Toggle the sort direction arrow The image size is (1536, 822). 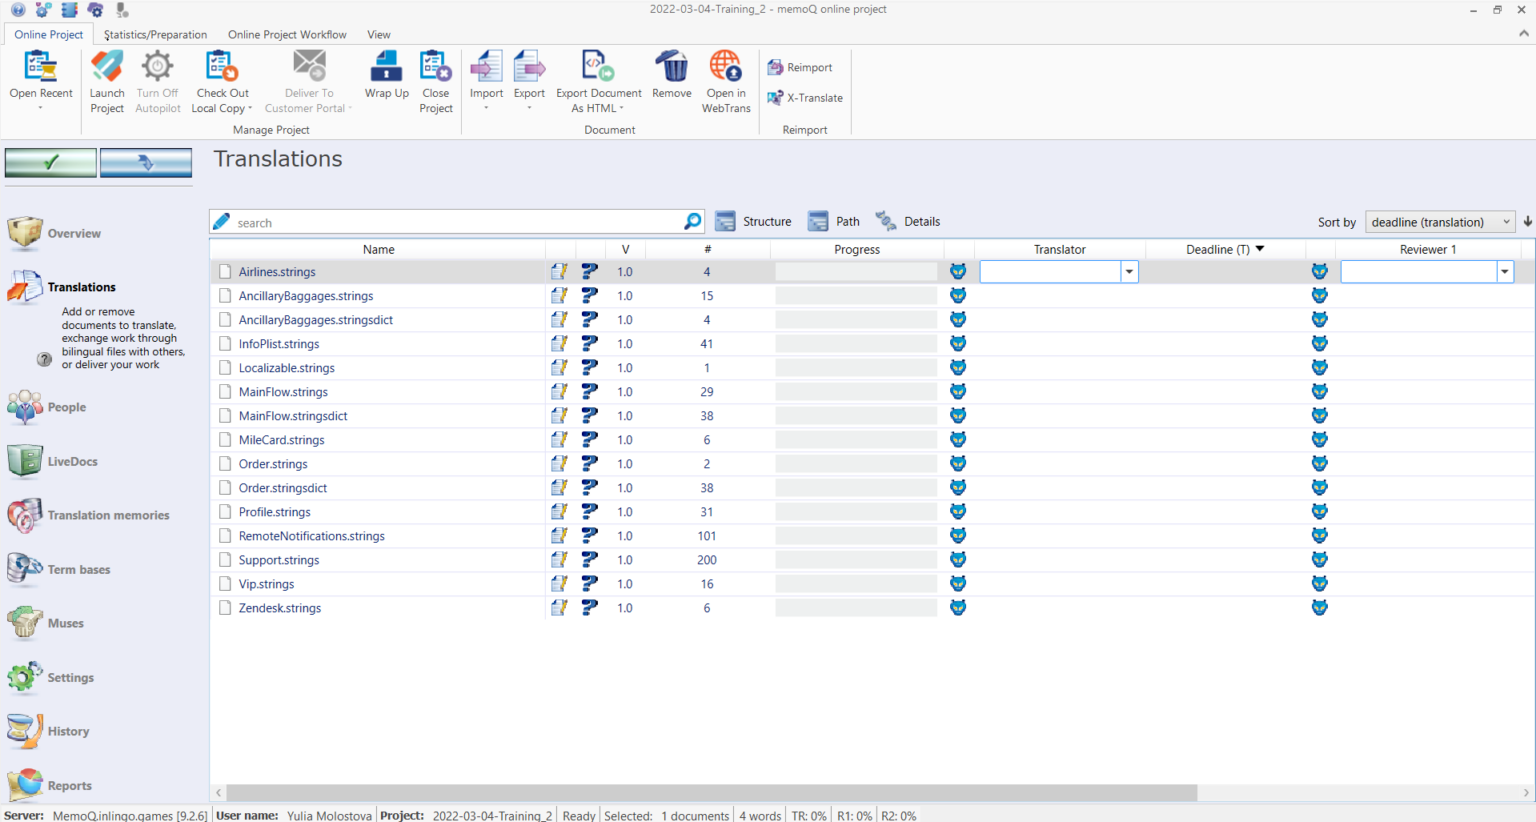(1527, 222)
